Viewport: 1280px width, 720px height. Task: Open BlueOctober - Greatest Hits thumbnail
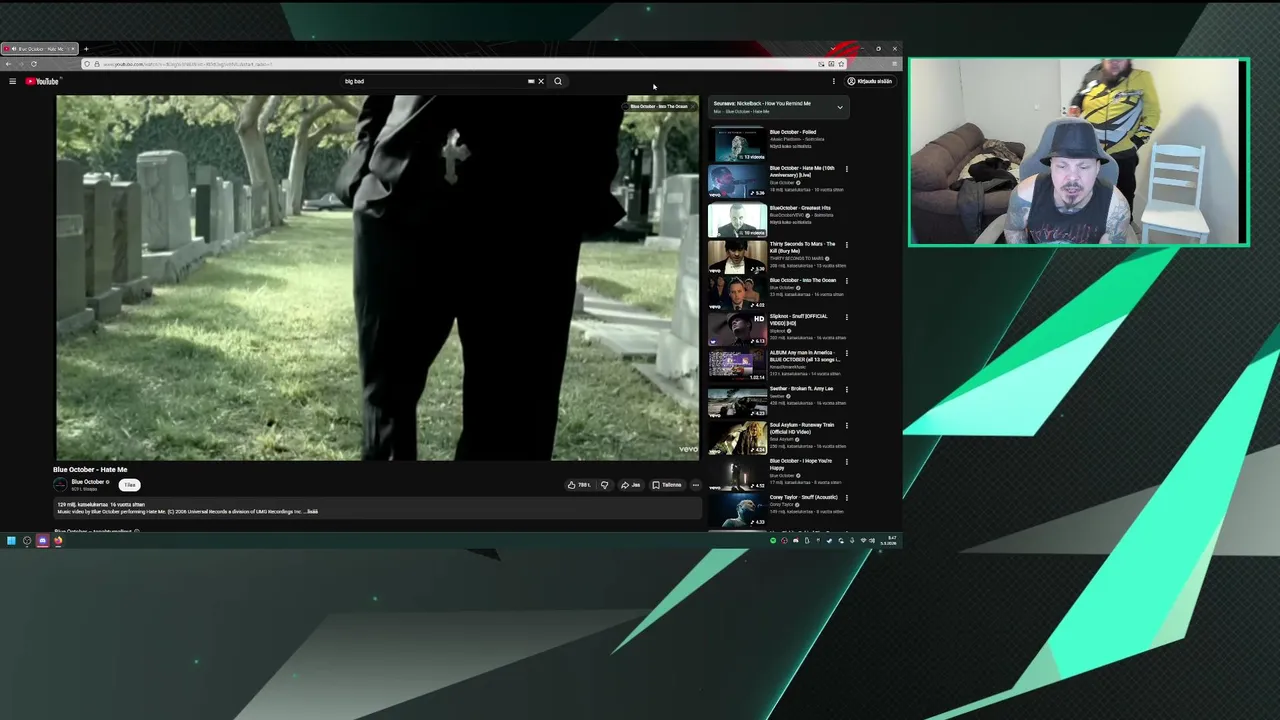click(737, 220)
